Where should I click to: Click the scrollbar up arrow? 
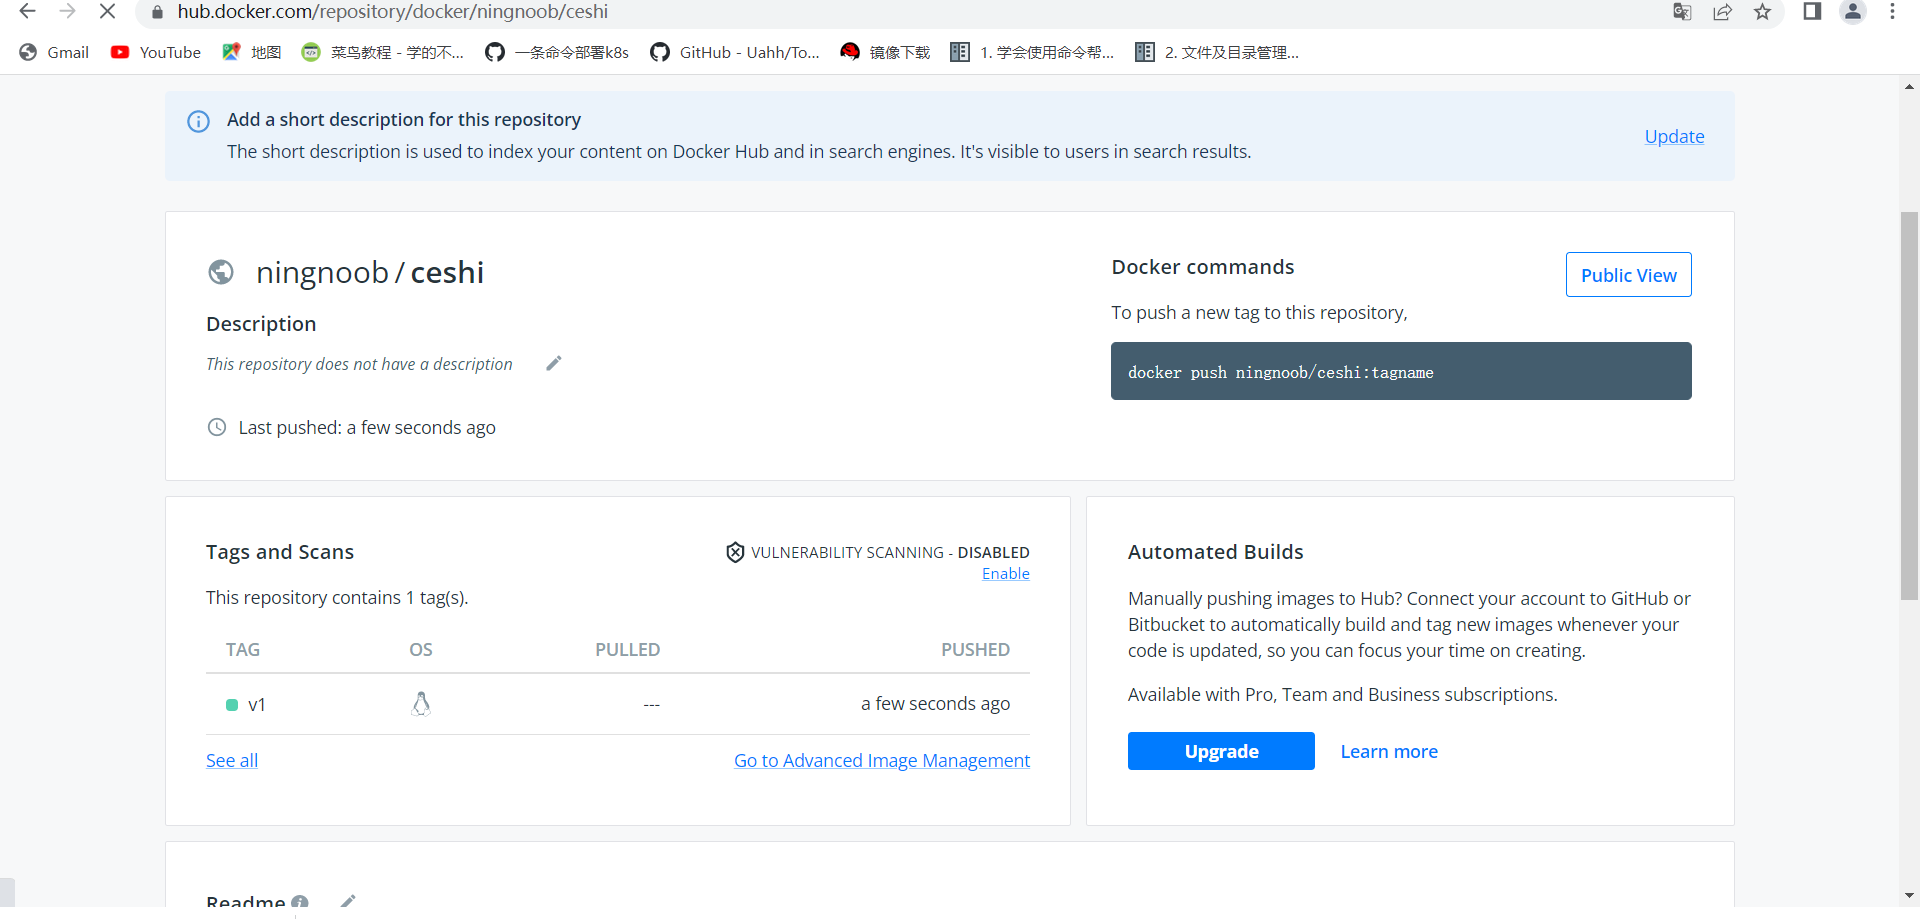[x=1909, y=87]
